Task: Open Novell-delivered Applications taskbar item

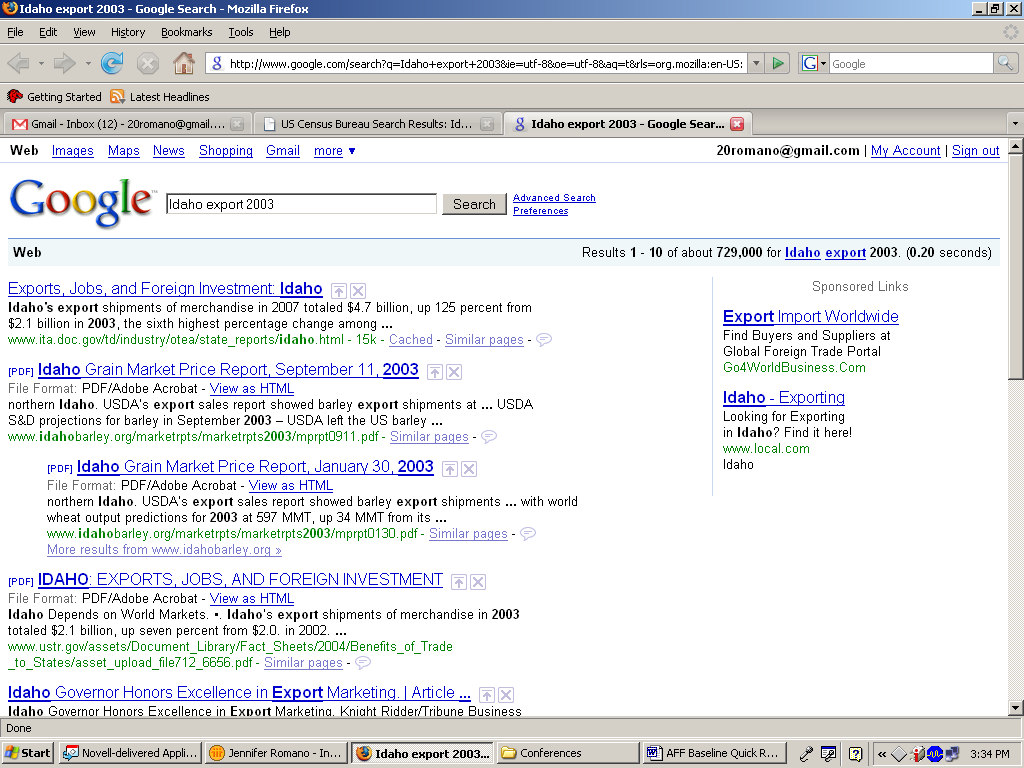Action: 130,753
